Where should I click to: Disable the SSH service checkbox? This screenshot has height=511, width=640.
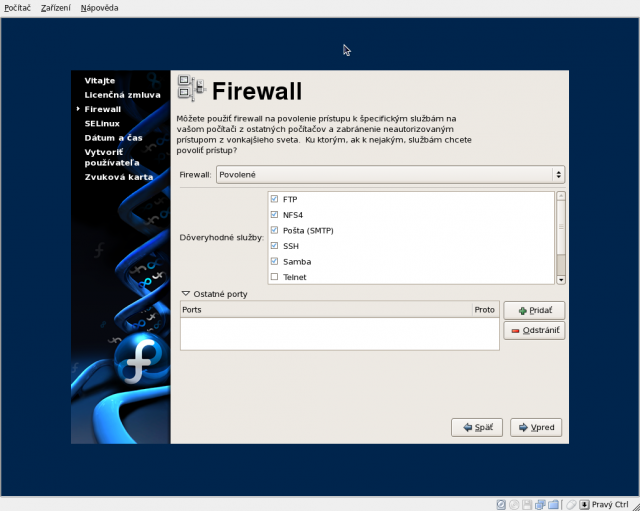(274, 245)
